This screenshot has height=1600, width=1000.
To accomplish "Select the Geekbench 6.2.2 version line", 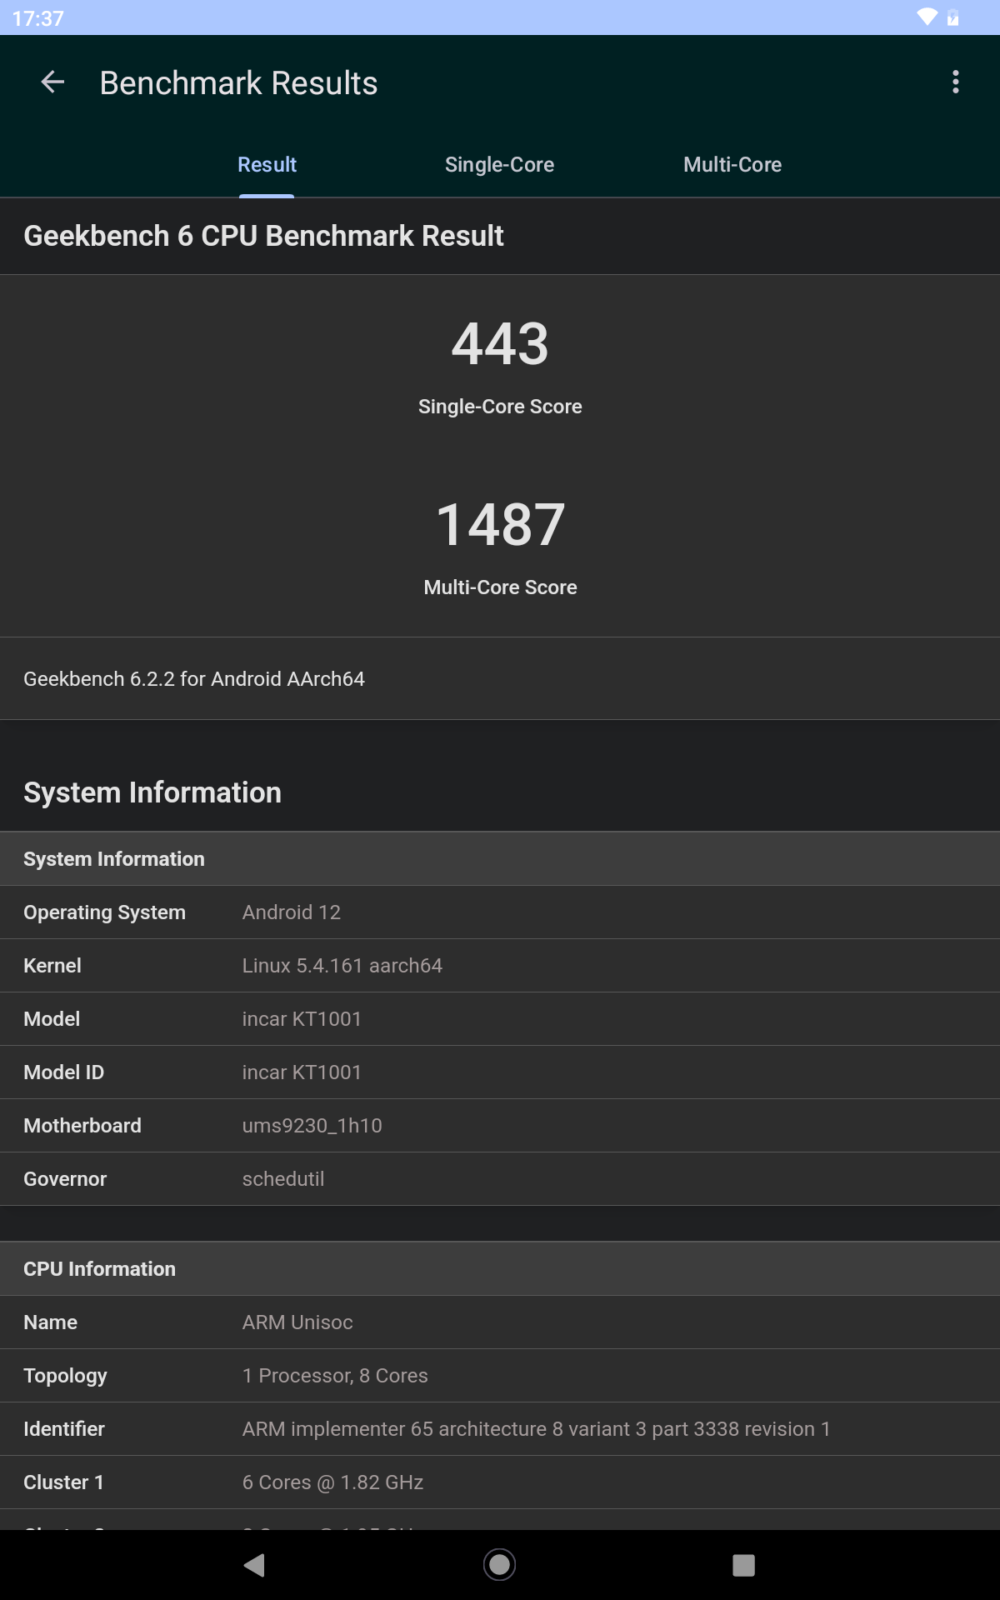I will [194, 679].
